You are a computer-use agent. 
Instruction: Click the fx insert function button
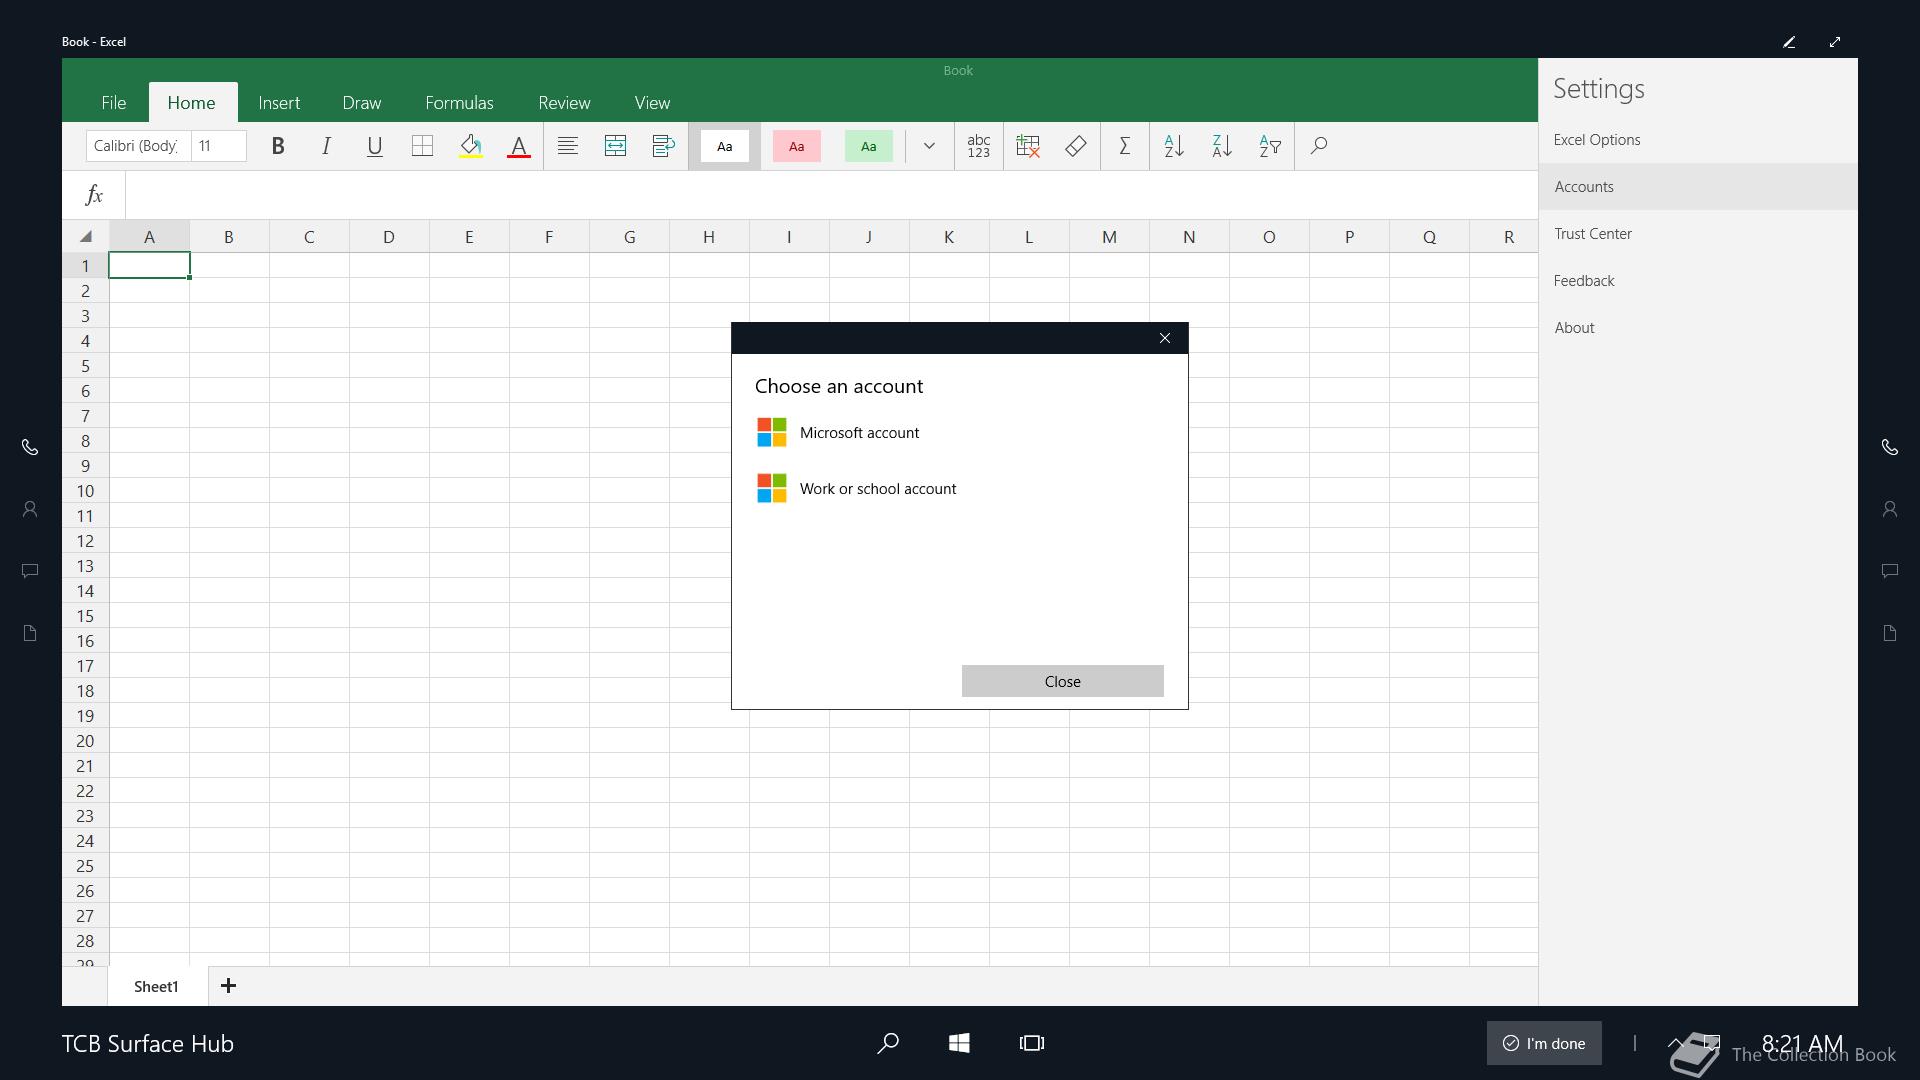pyautogui.click(x=94, y=195)
